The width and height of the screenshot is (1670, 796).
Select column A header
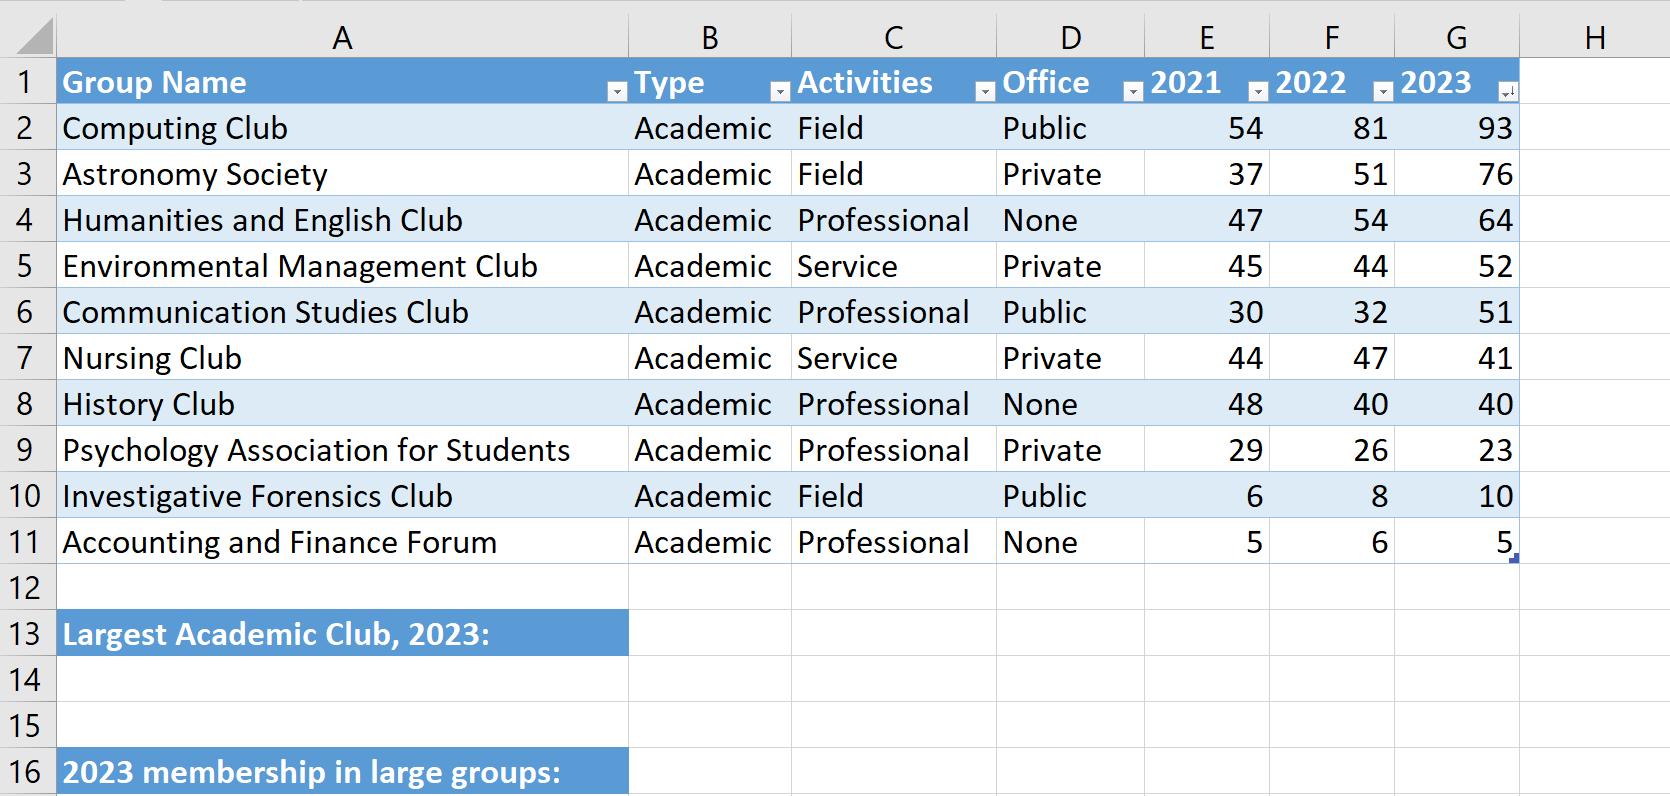[x=342, y=38]
